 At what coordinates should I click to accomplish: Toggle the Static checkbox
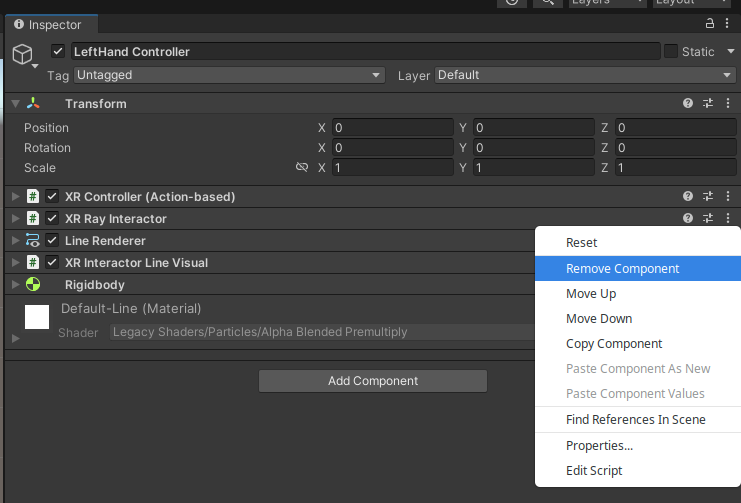pyautogui.click(x=671, y=51)
